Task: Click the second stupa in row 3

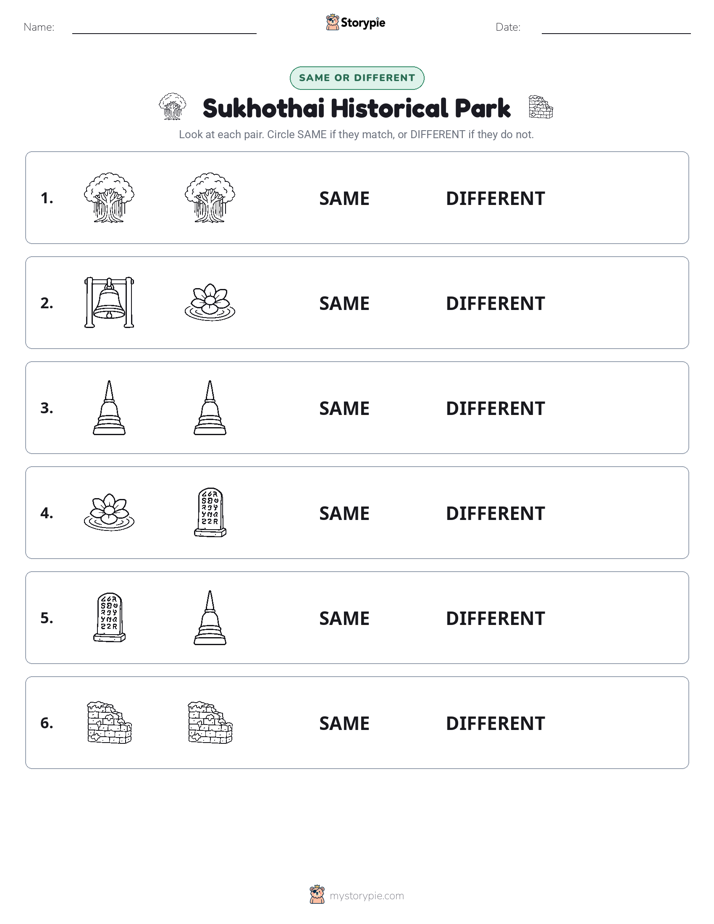Action: click(210, 408)
